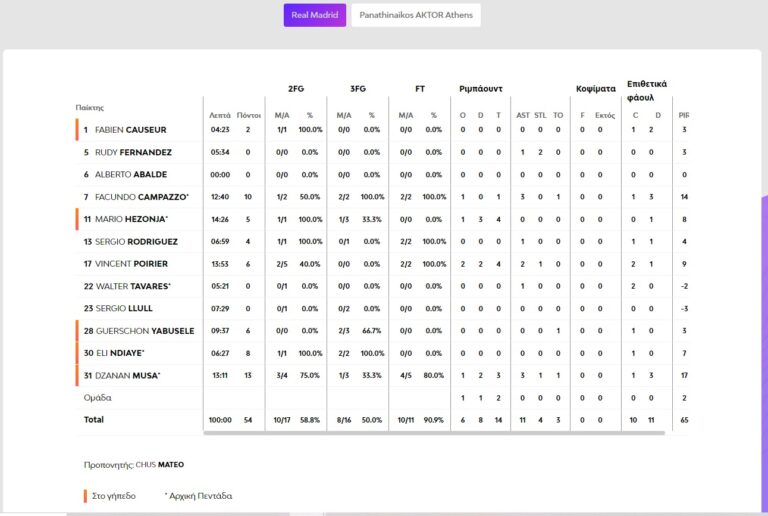Click Vincent Poirier's name

[131, 264]
